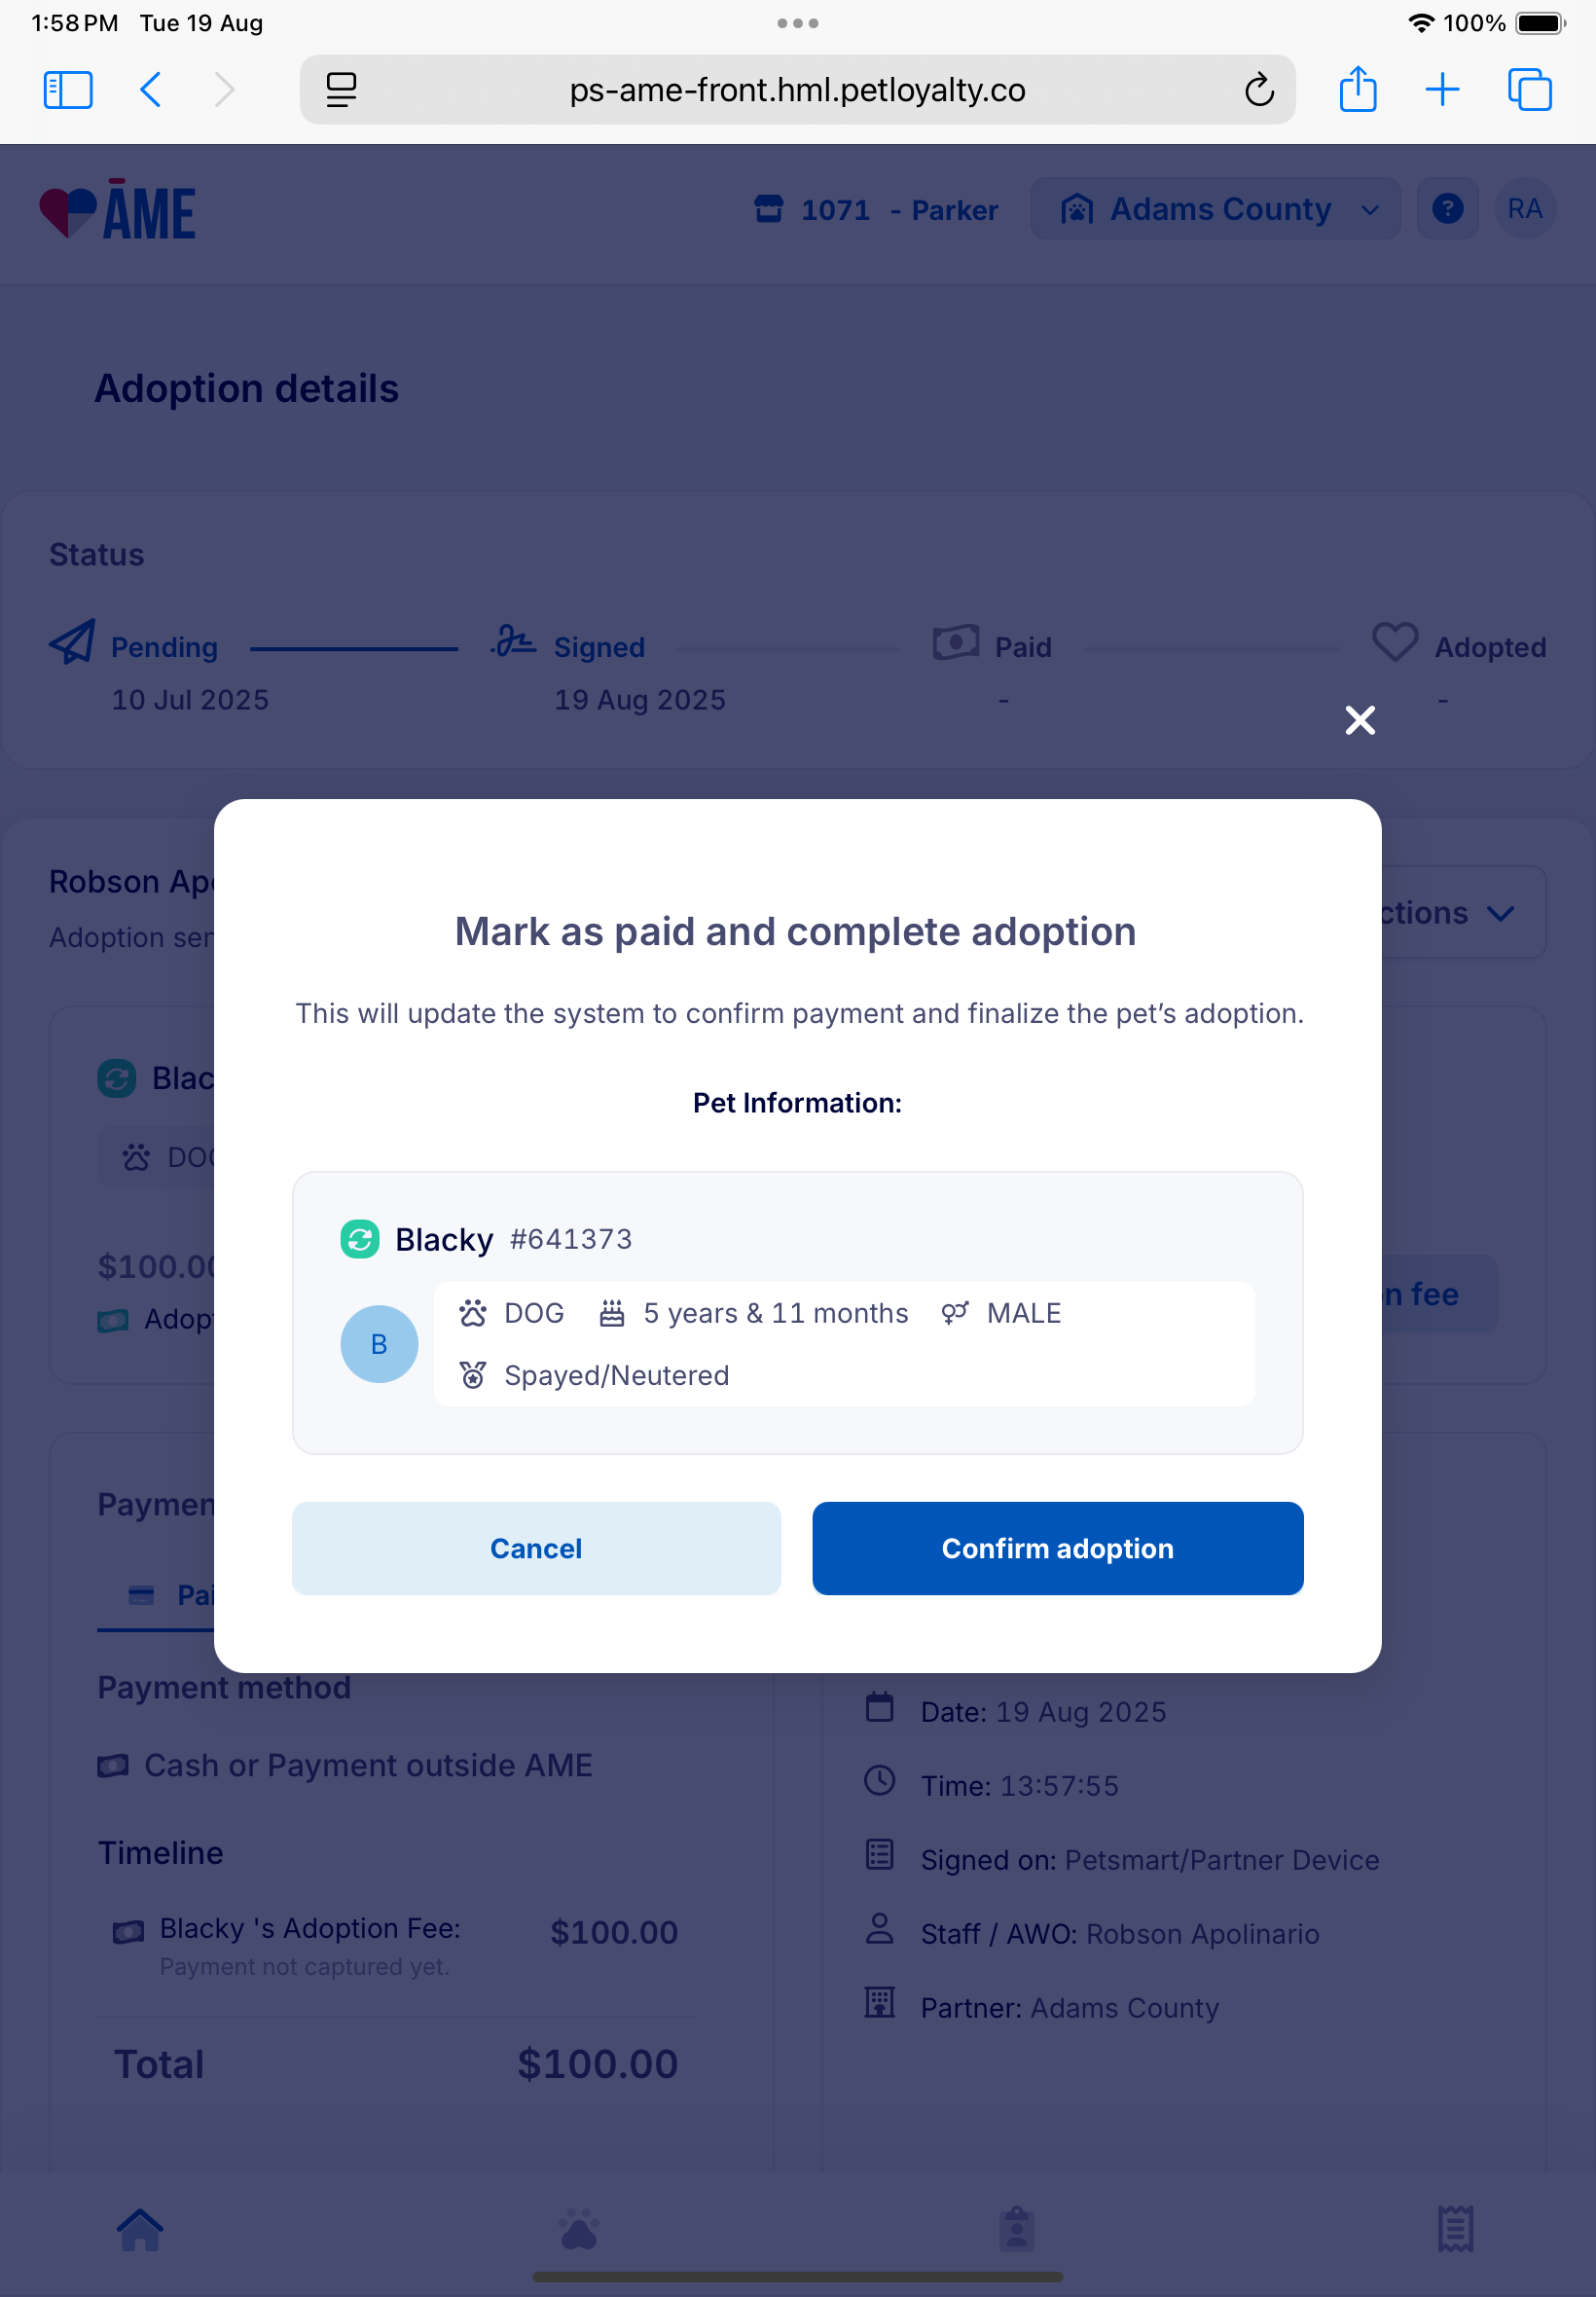This screenshot has height=2297, width=1596.
Task: Open page settings via reader icon
Action: click(341, 89)
